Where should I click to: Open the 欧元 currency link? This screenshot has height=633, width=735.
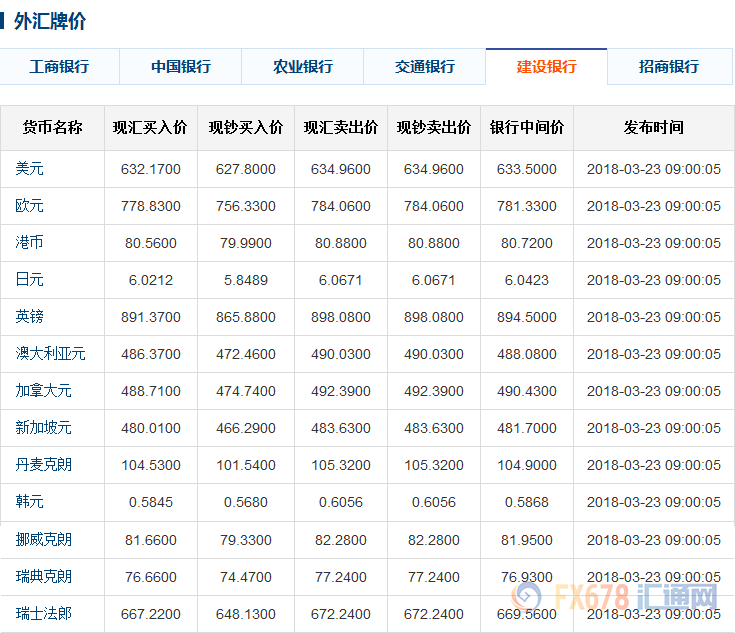click(x=30, y=206)
